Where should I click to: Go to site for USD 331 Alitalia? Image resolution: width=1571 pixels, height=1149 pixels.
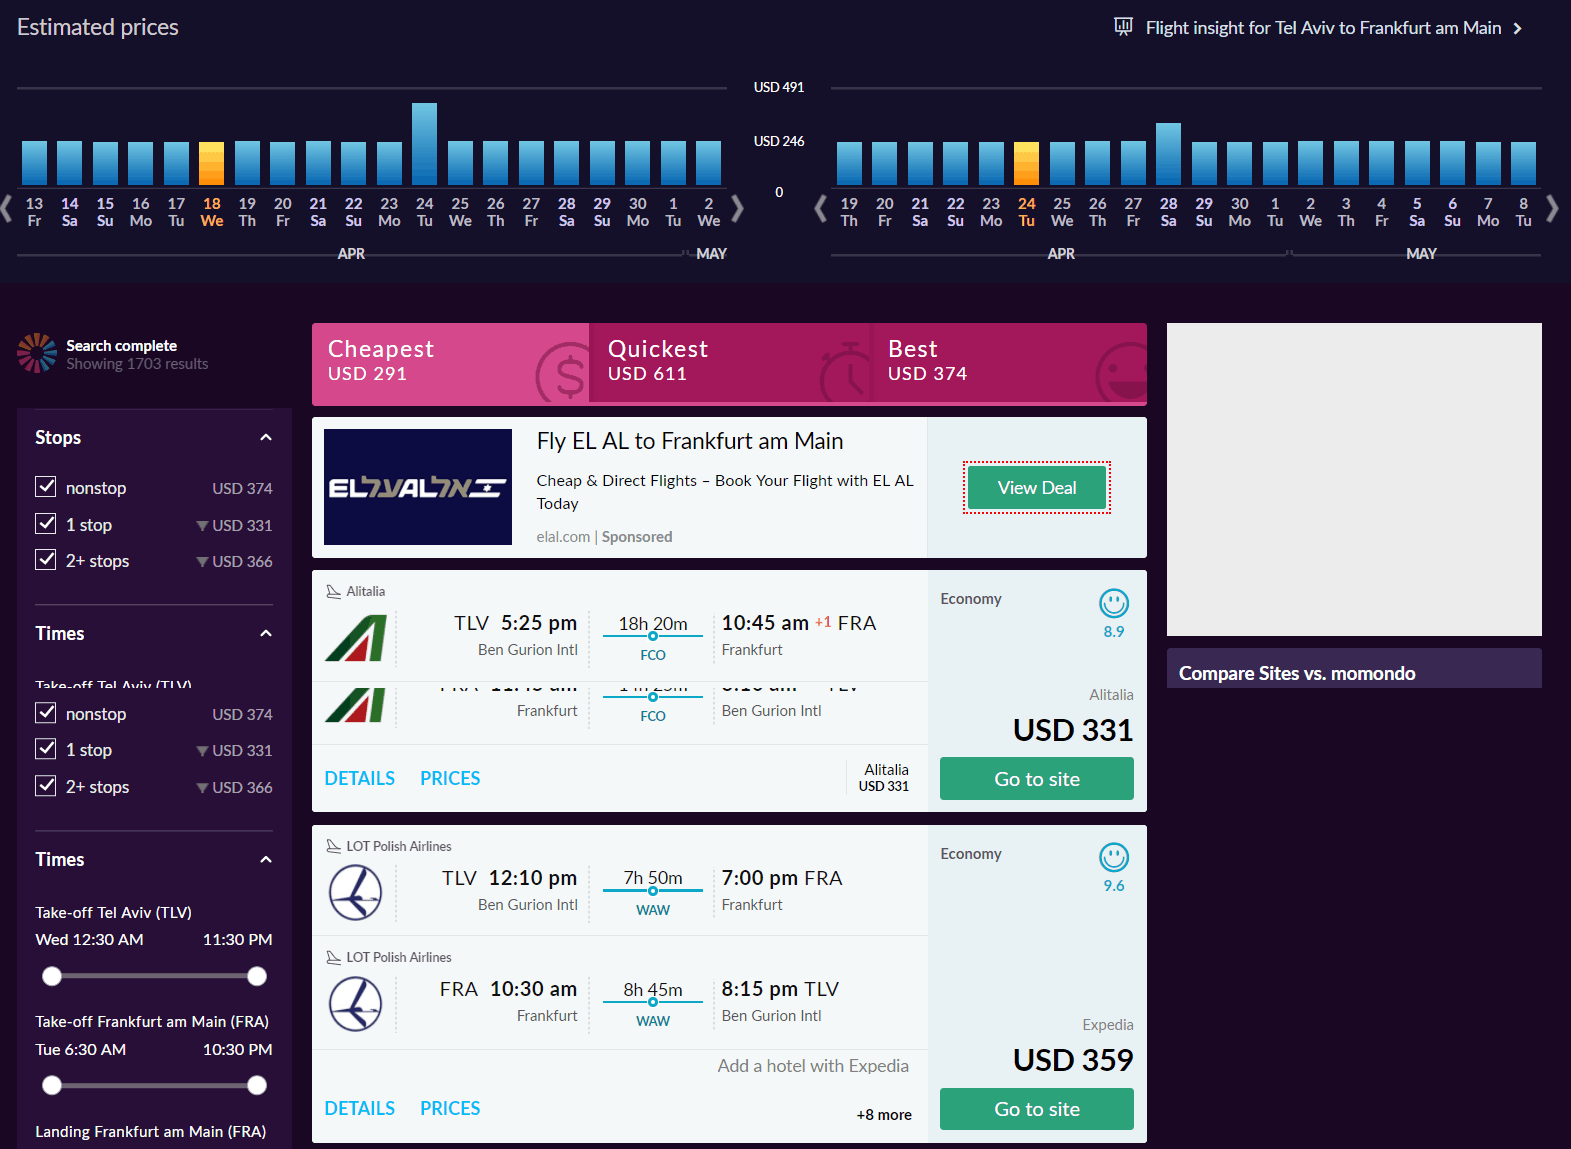[x=1037, y=779]
